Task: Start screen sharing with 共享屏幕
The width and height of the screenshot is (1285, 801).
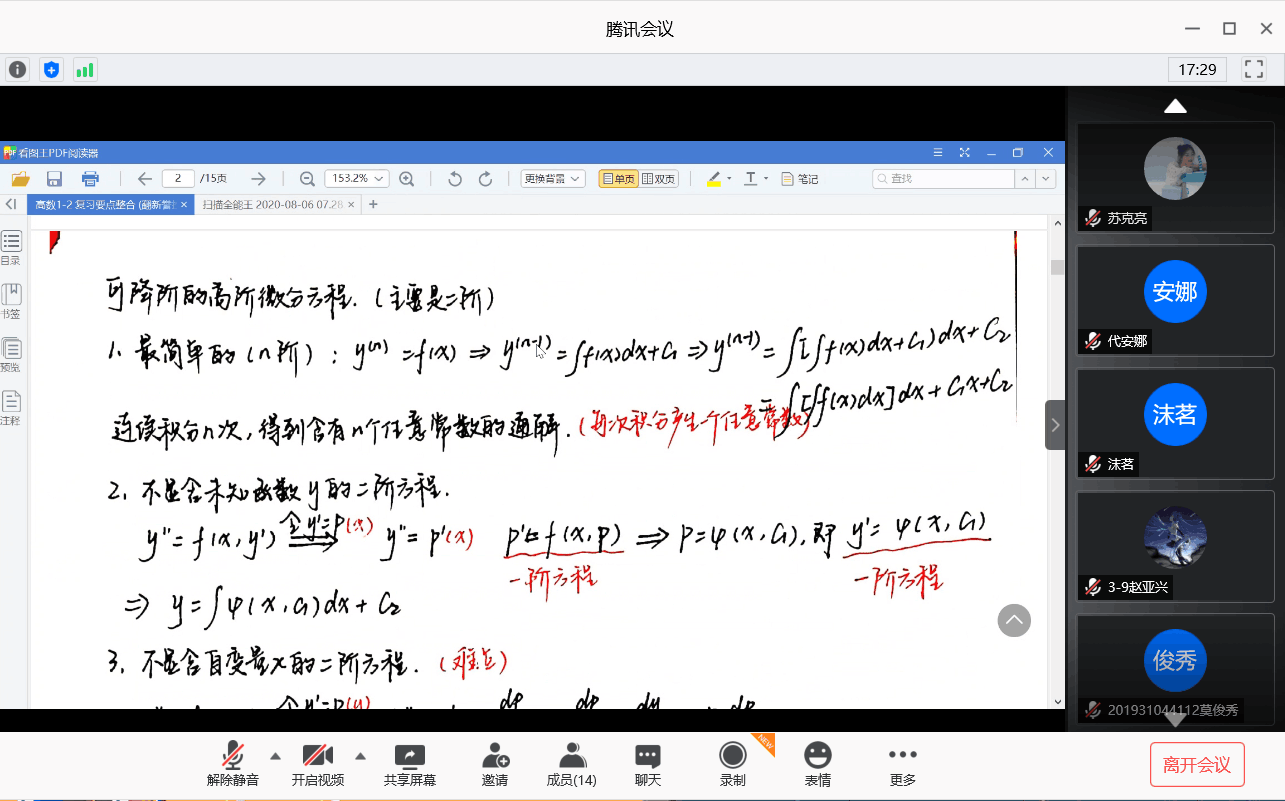Action: 410,764
